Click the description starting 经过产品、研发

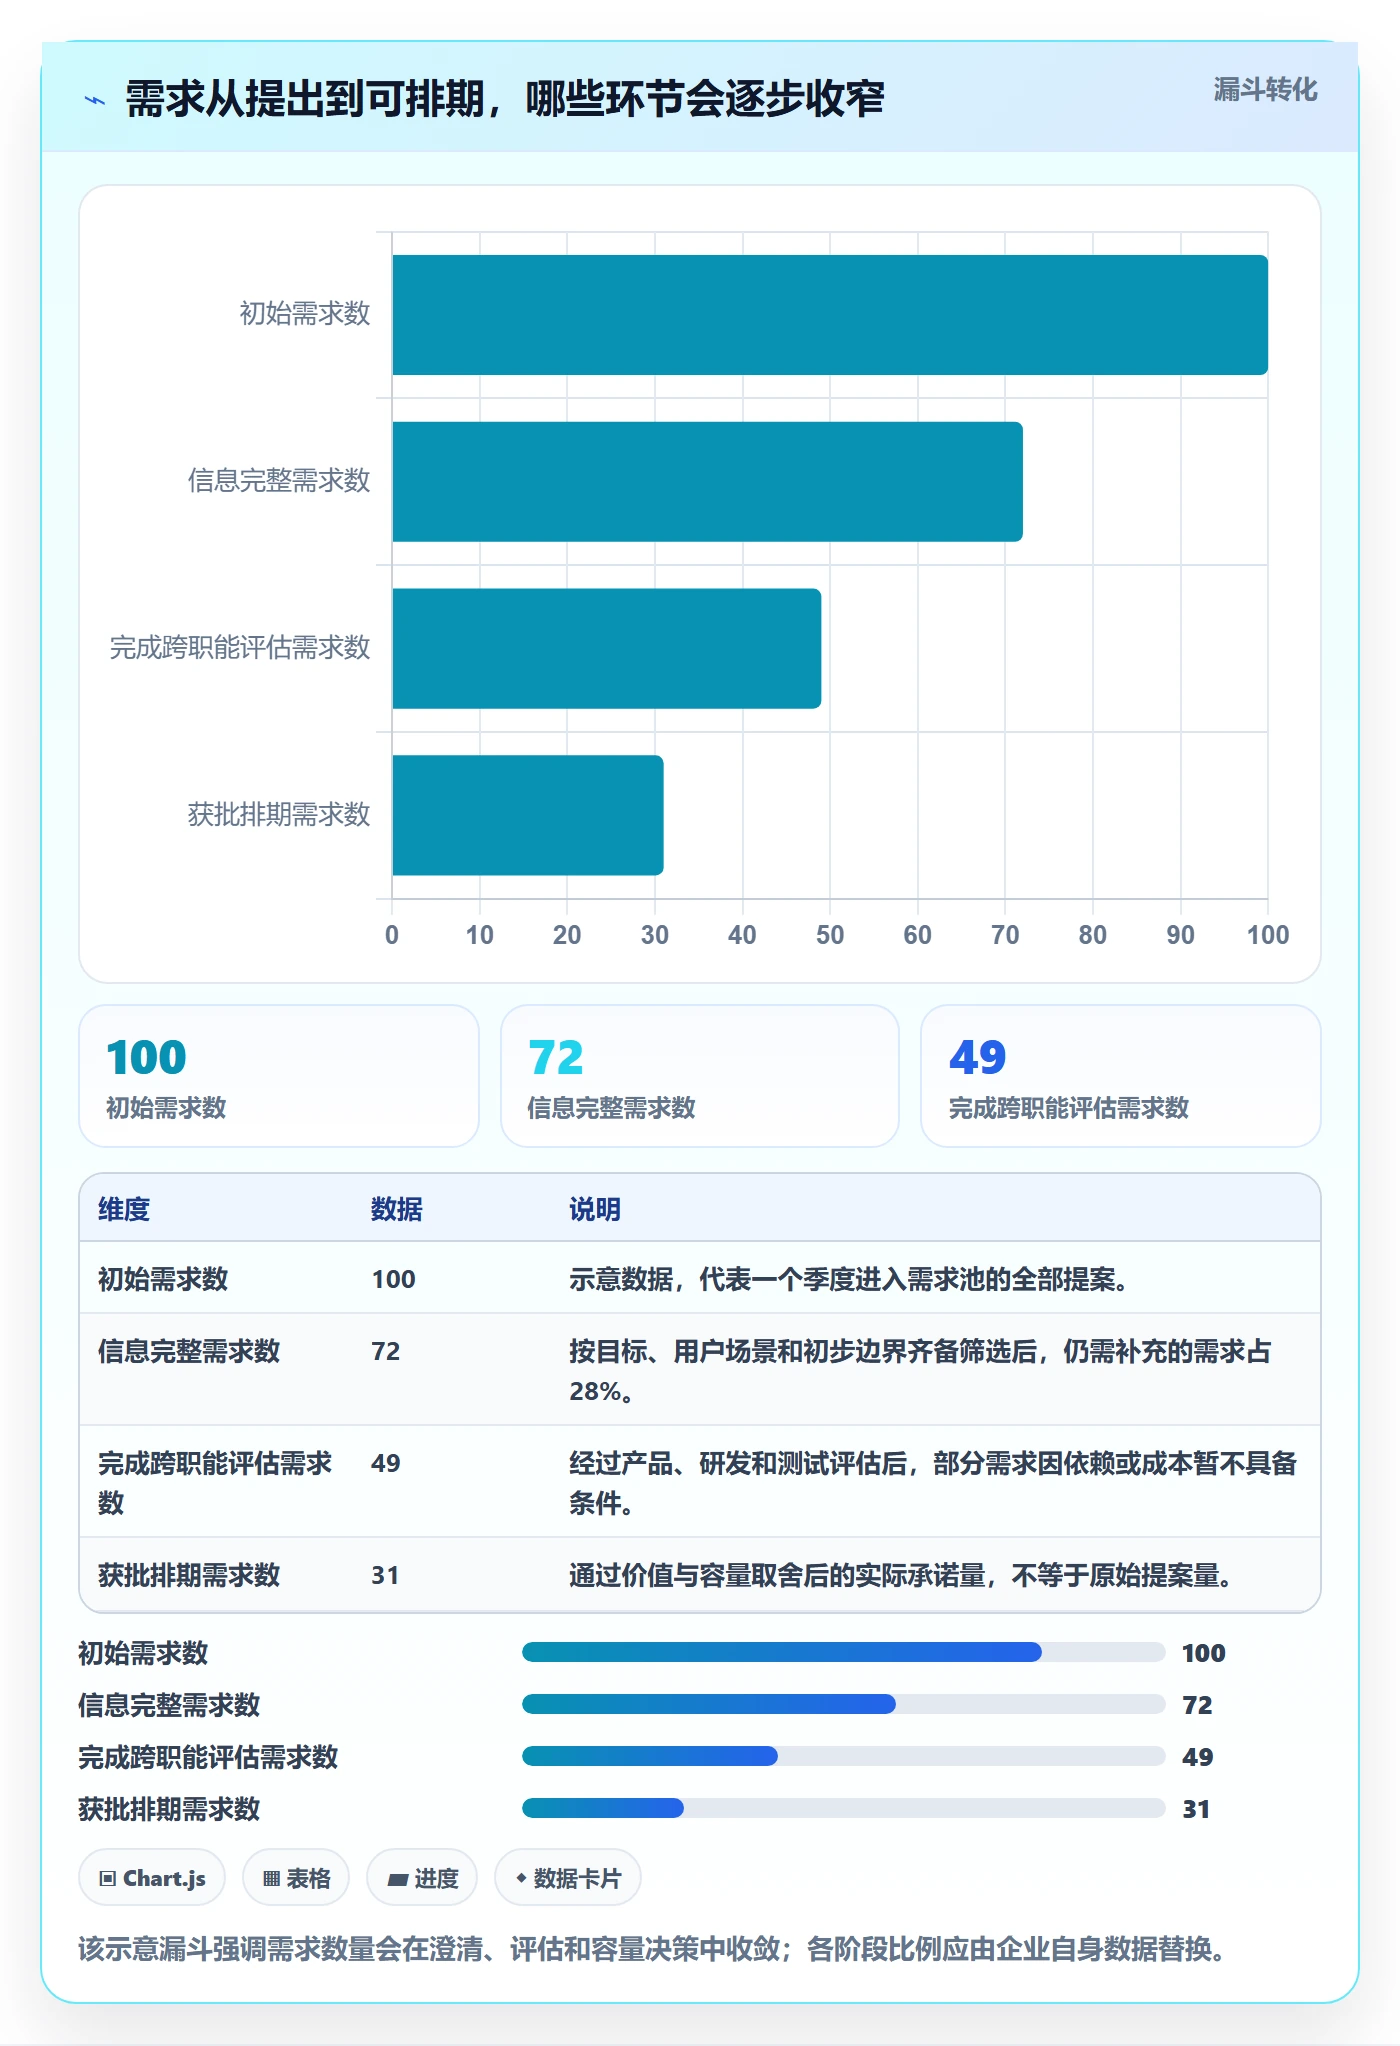click(x=933, y=1482)
